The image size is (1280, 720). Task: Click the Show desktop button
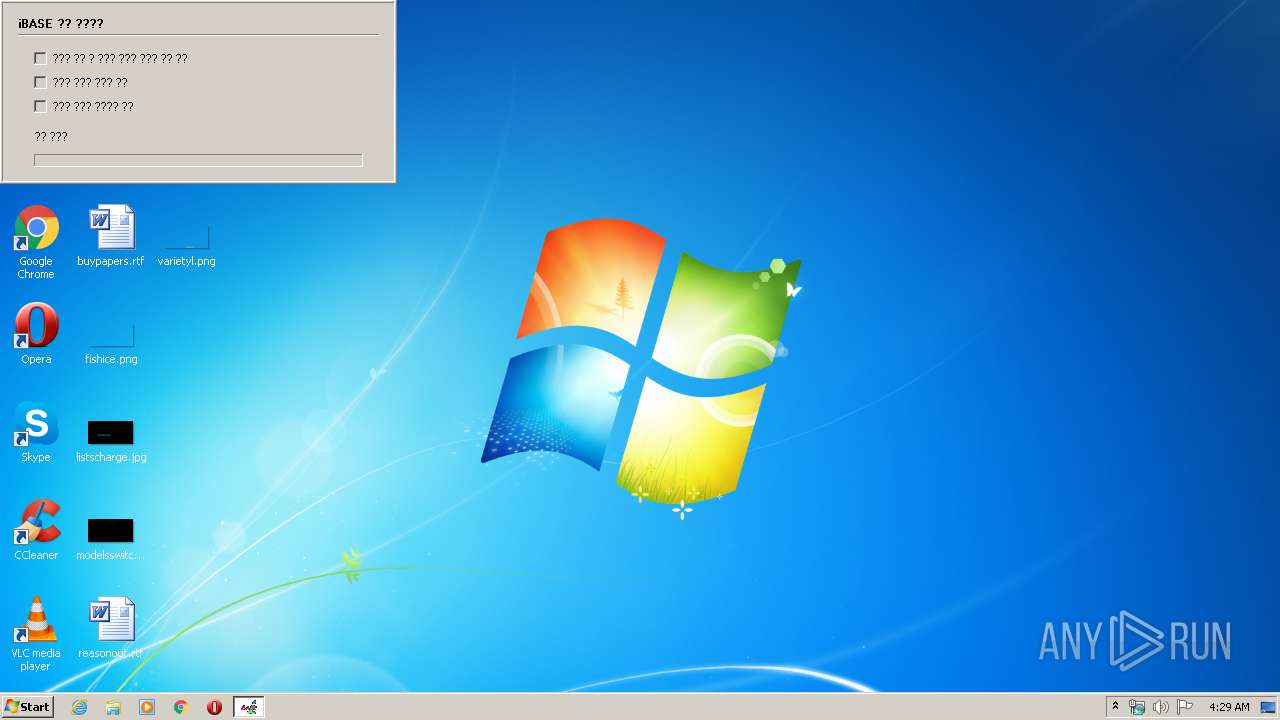point(1269,707)
